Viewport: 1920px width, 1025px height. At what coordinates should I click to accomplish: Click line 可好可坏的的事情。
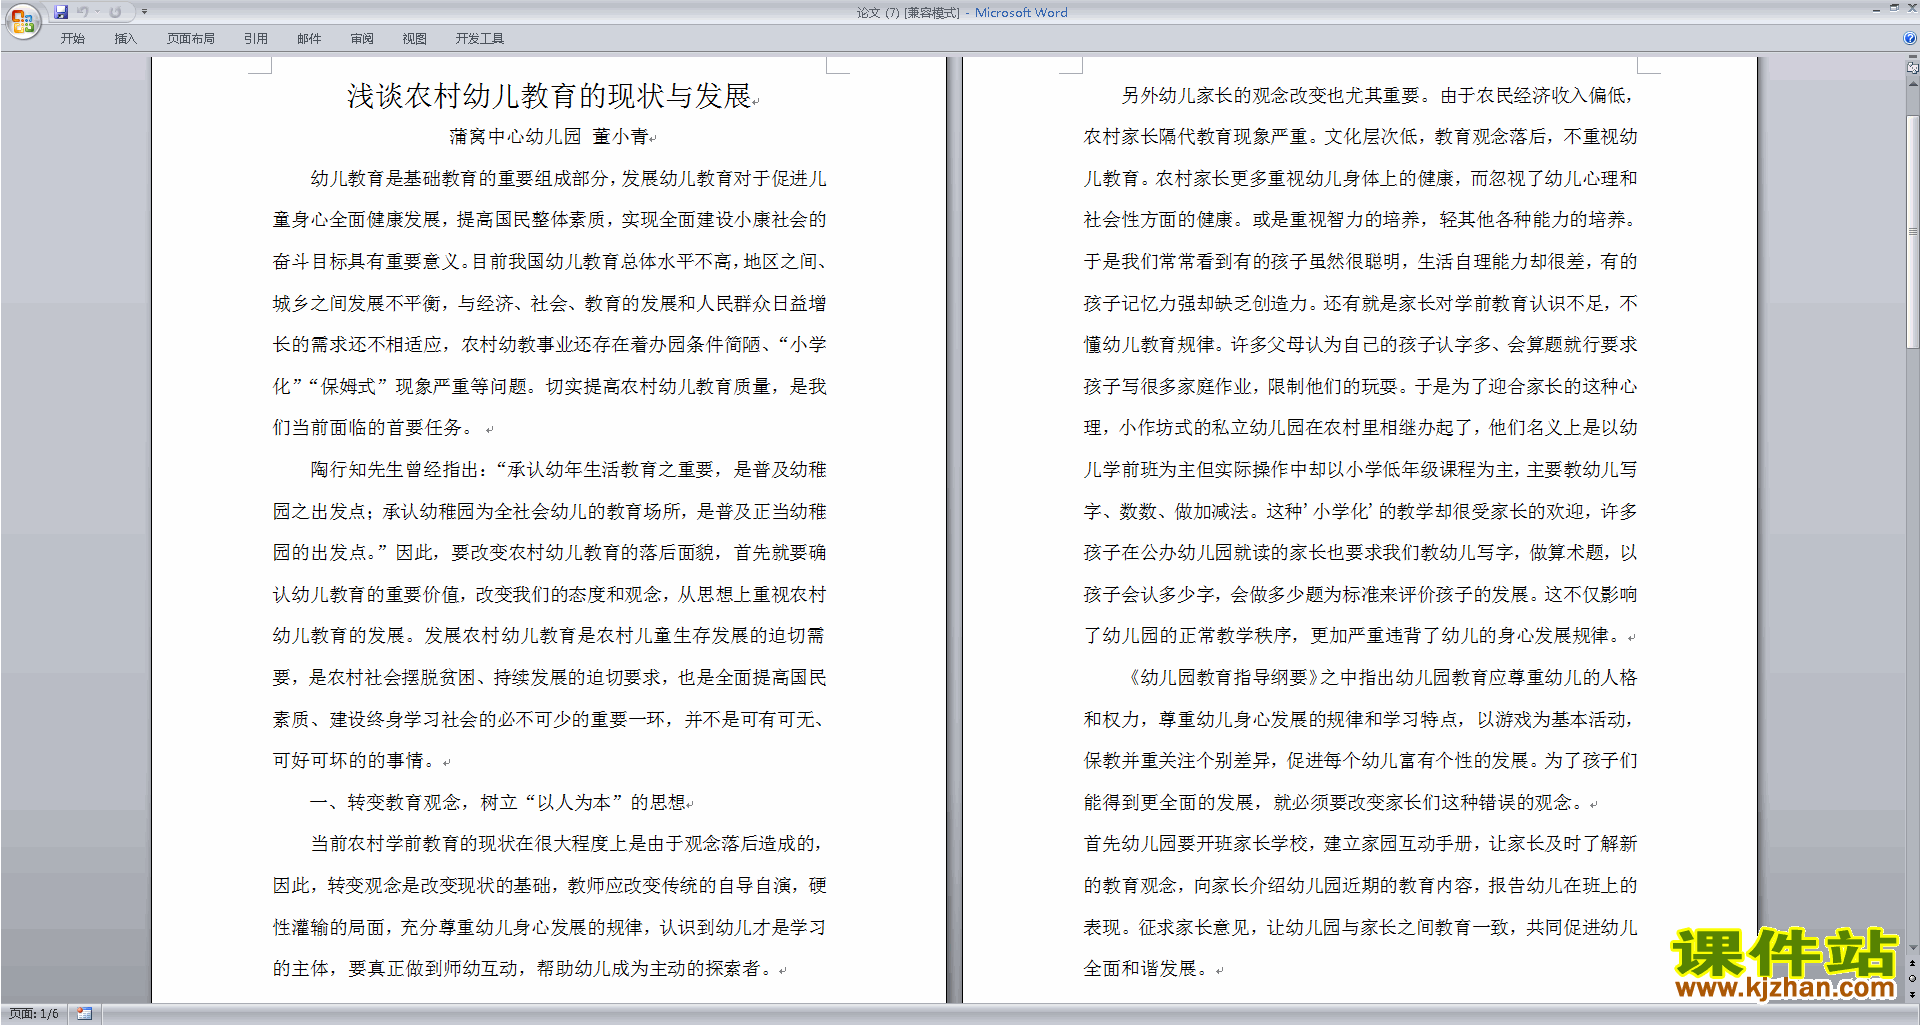pyautogui.click(x=355, y=760)
